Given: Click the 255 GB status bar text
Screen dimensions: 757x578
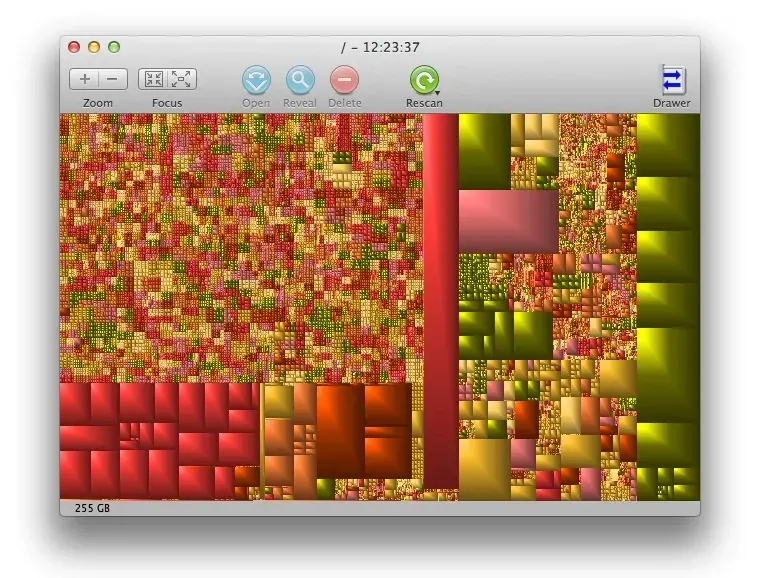Looking at the screenshot, I should [x=92, y=508].
